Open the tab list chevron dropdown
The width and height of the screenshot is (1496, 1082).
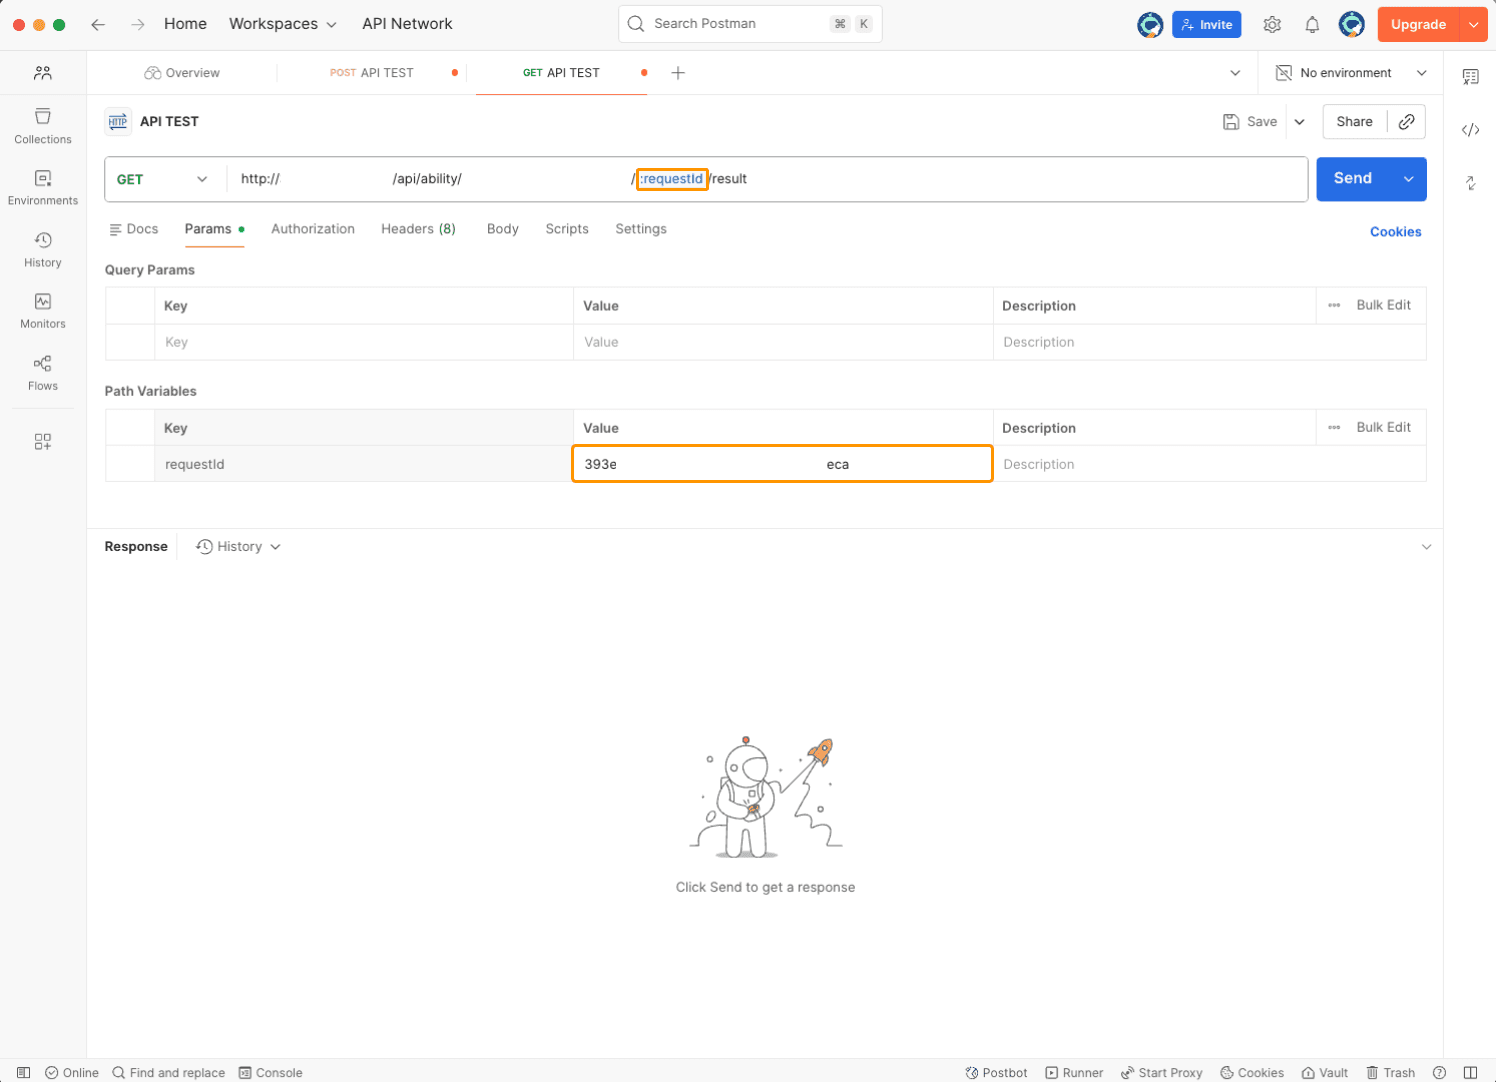(x=1235, y=73)
